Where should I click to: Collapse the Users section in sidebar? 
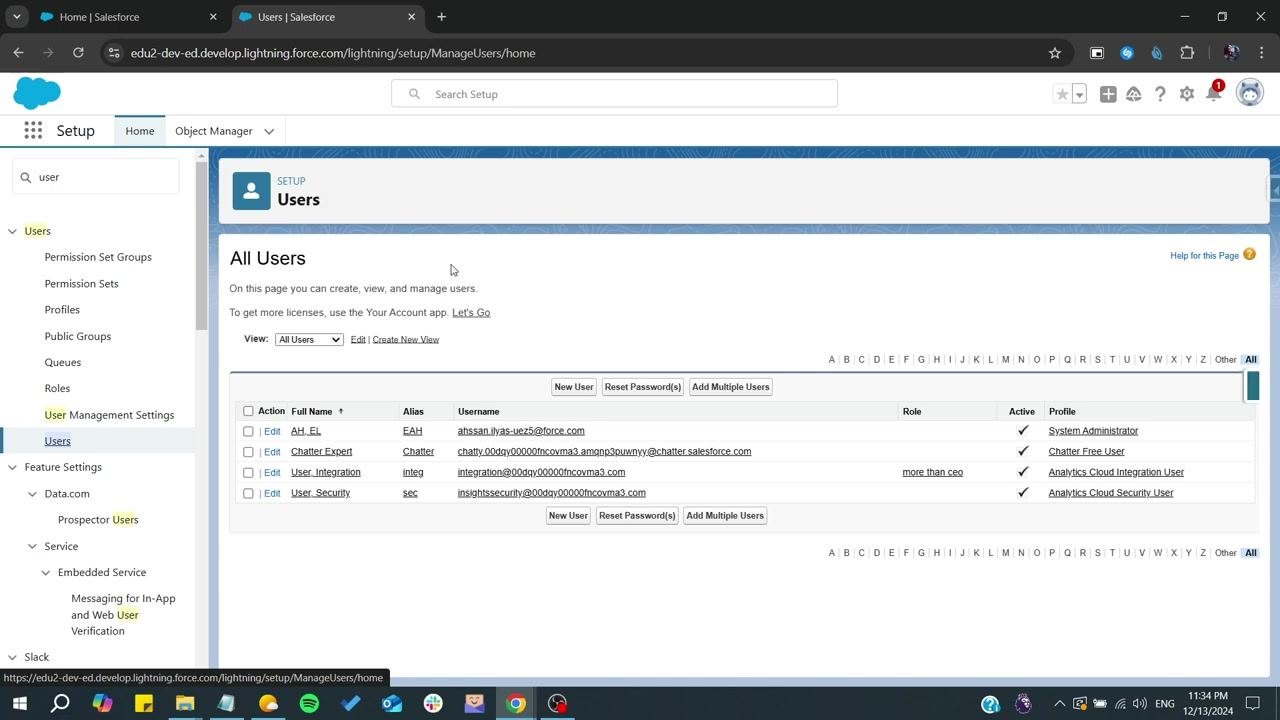point(12,231)
